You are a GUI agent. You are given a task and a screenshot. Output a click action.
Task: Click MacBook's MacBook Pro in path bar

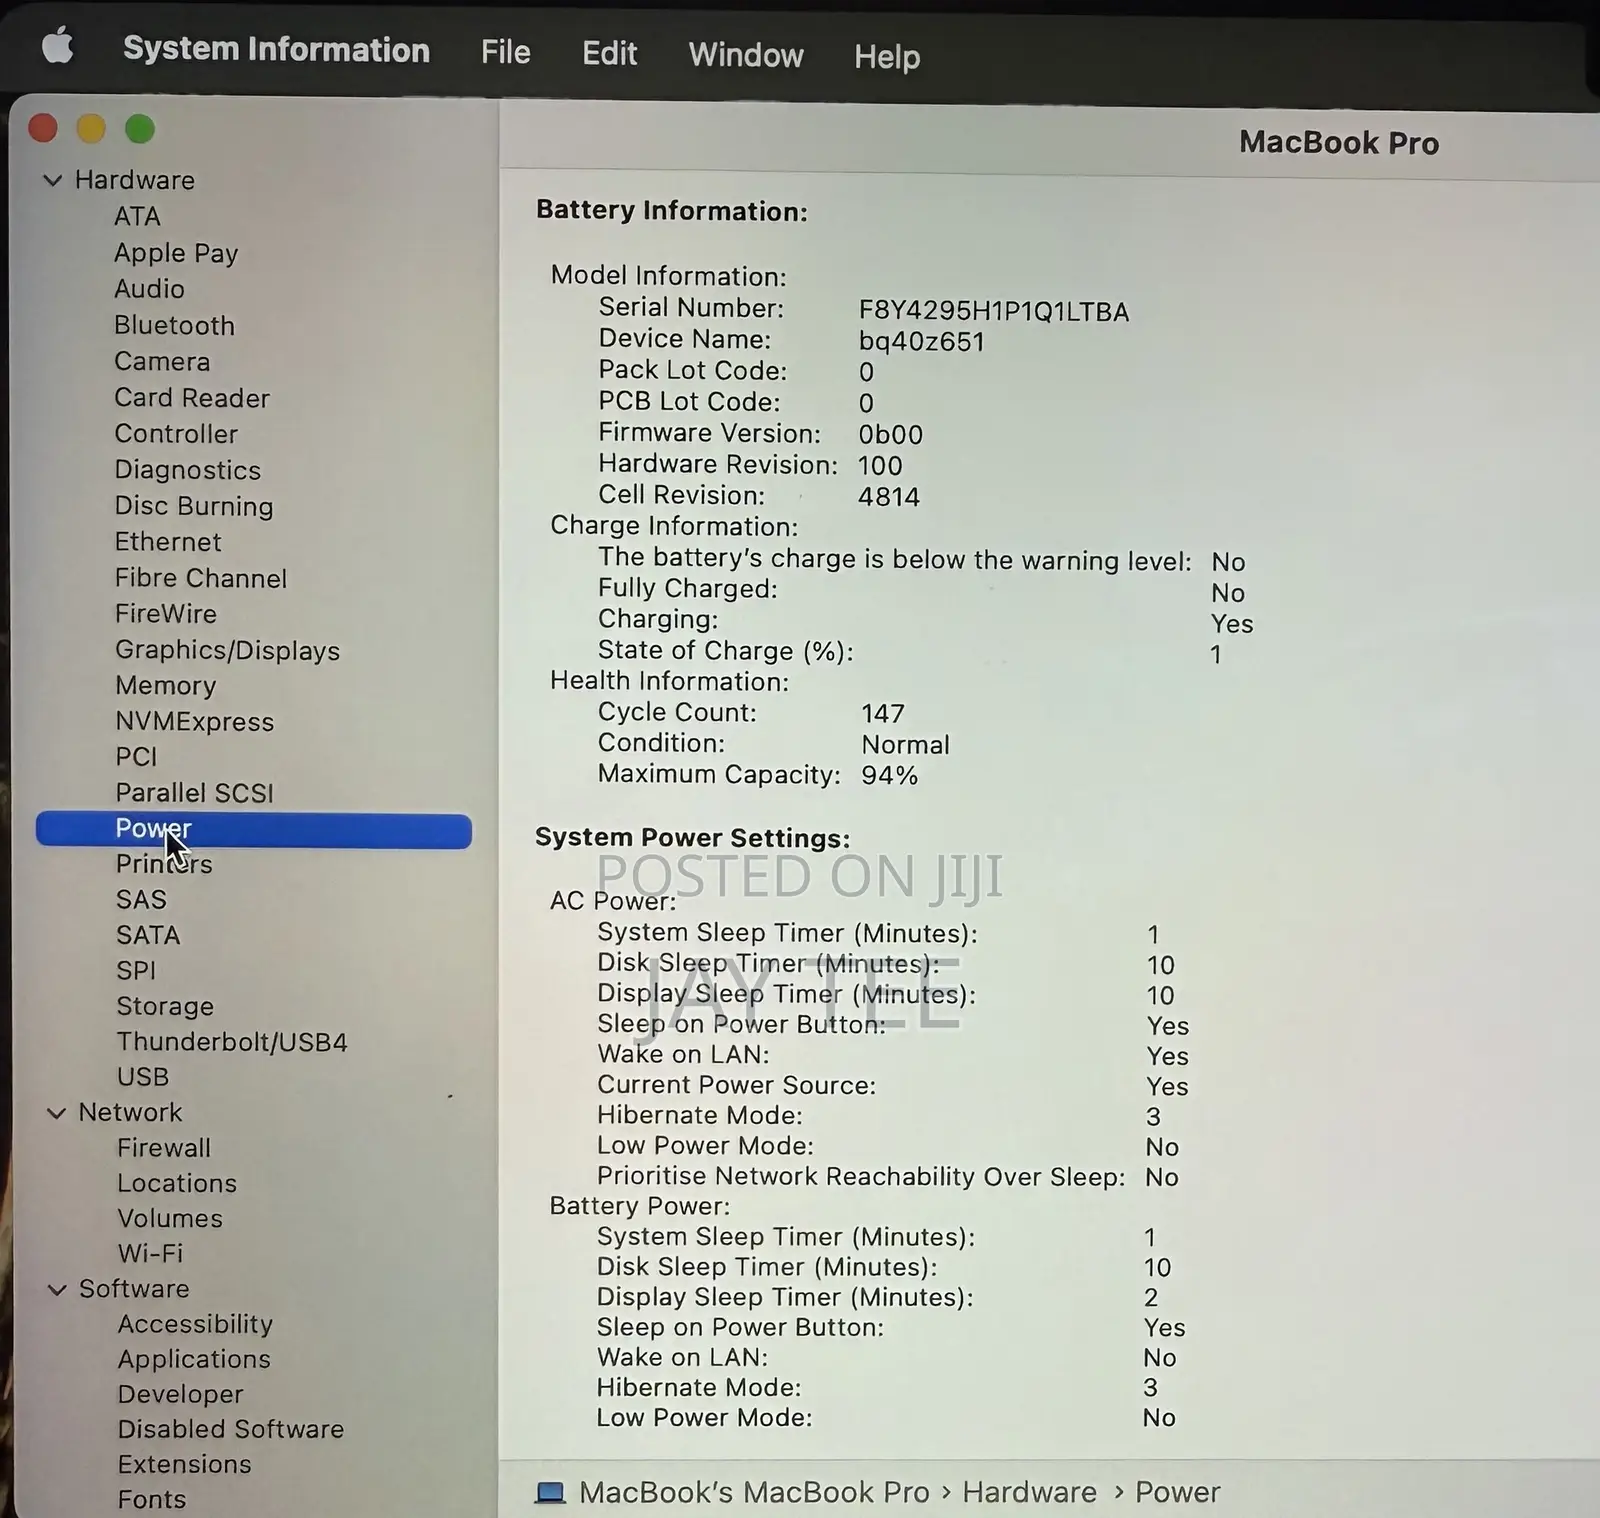click(754, 1493)
